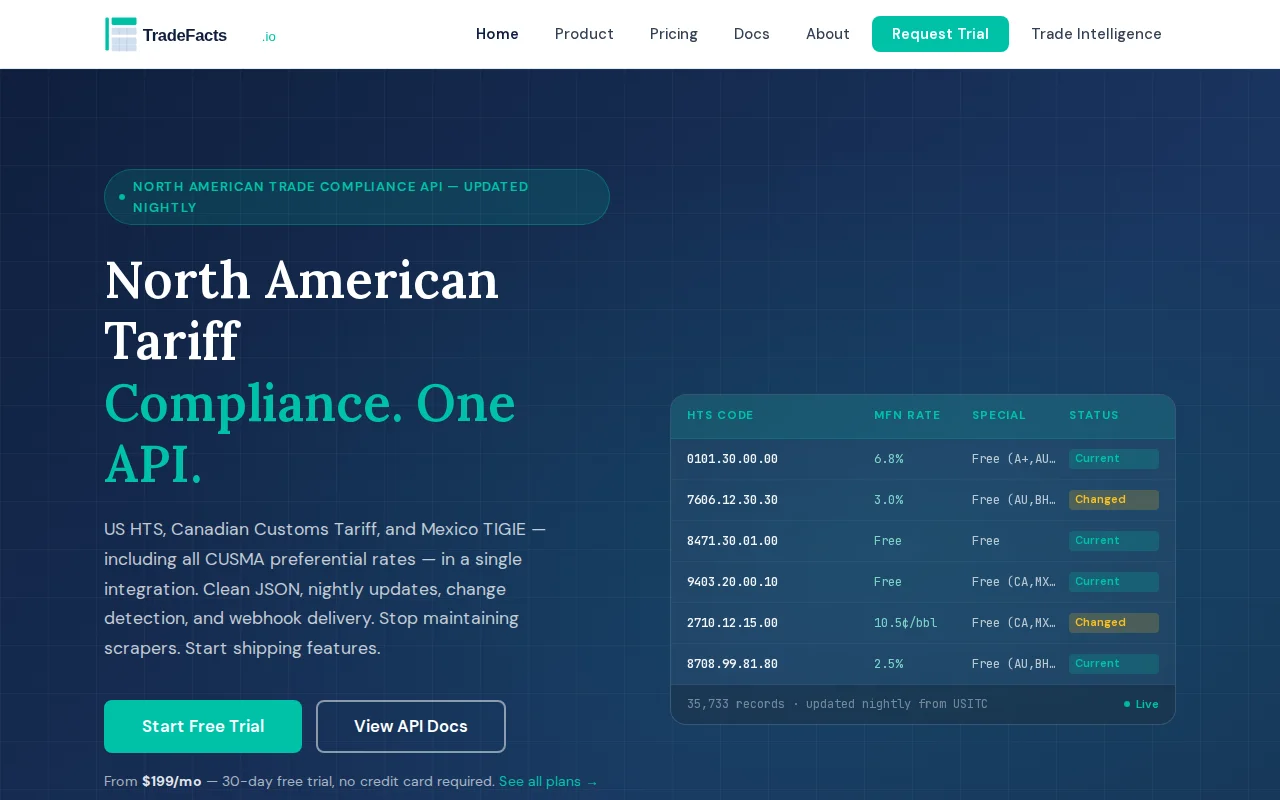The image size is (1280, 800).
Task: Click the 6.8% MFN rate value
Action: point(888,459)
